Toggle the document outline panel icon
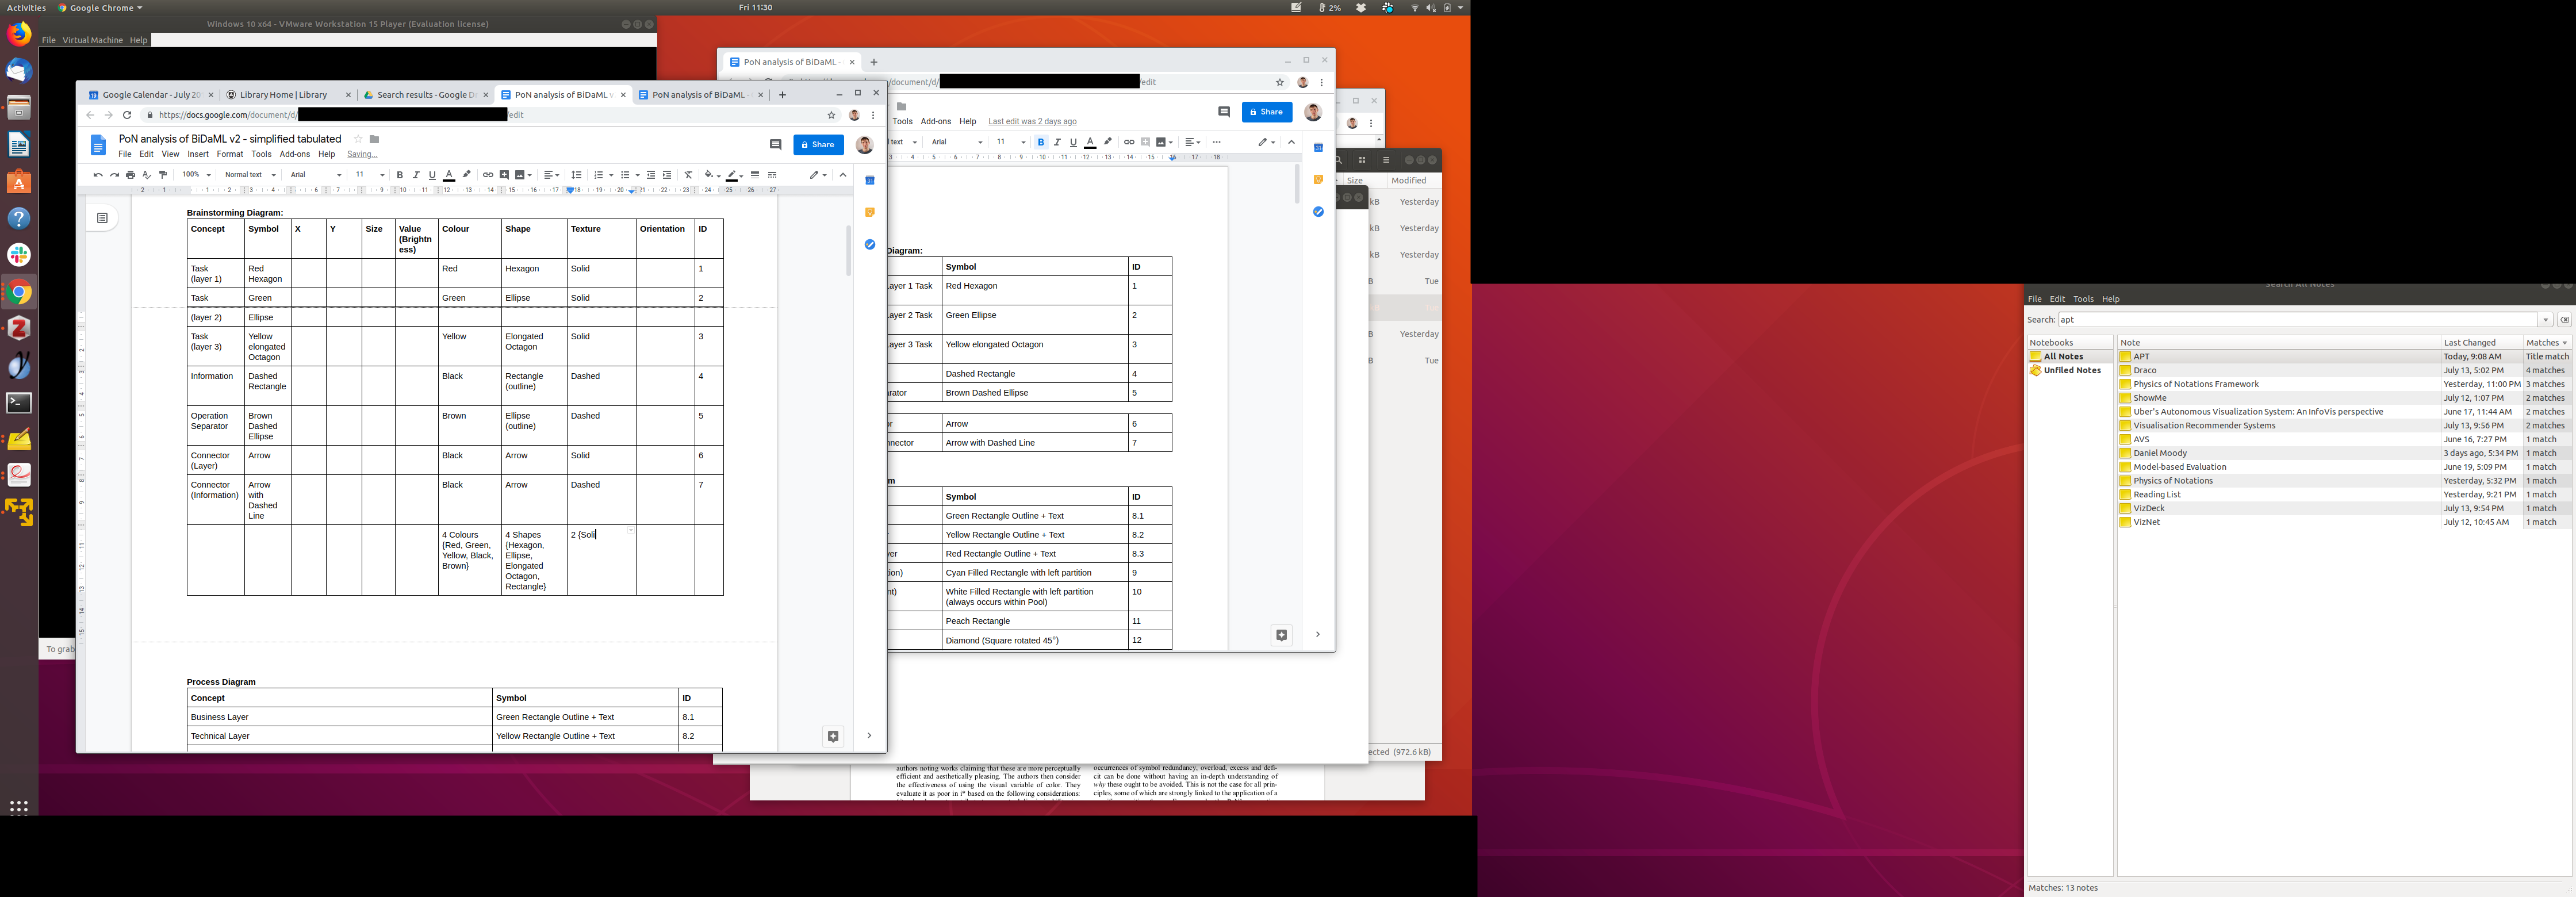The width and height of the screenshot is (2576, 897). (x=102, y=217)
